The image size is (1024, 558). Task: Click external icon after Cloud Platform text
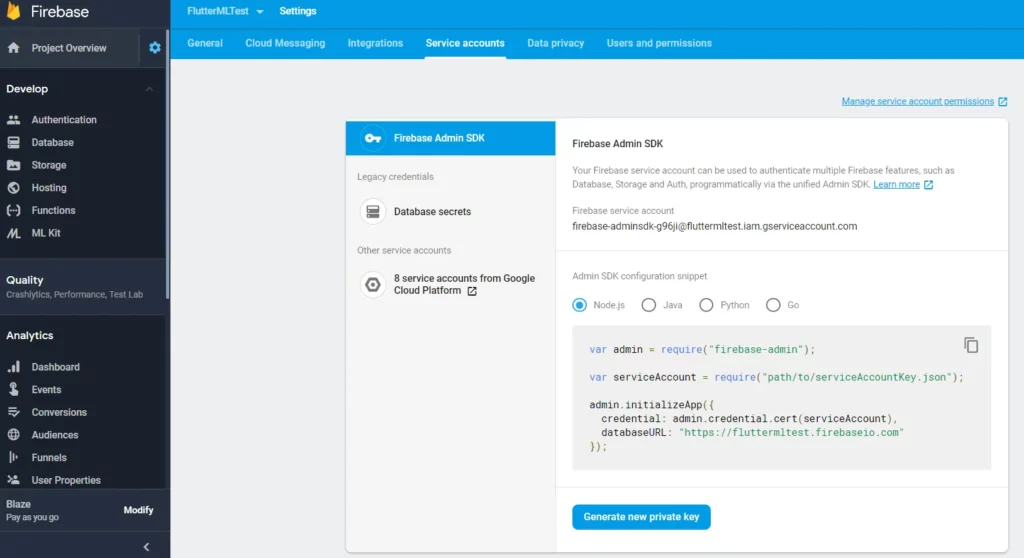(472, 291)
